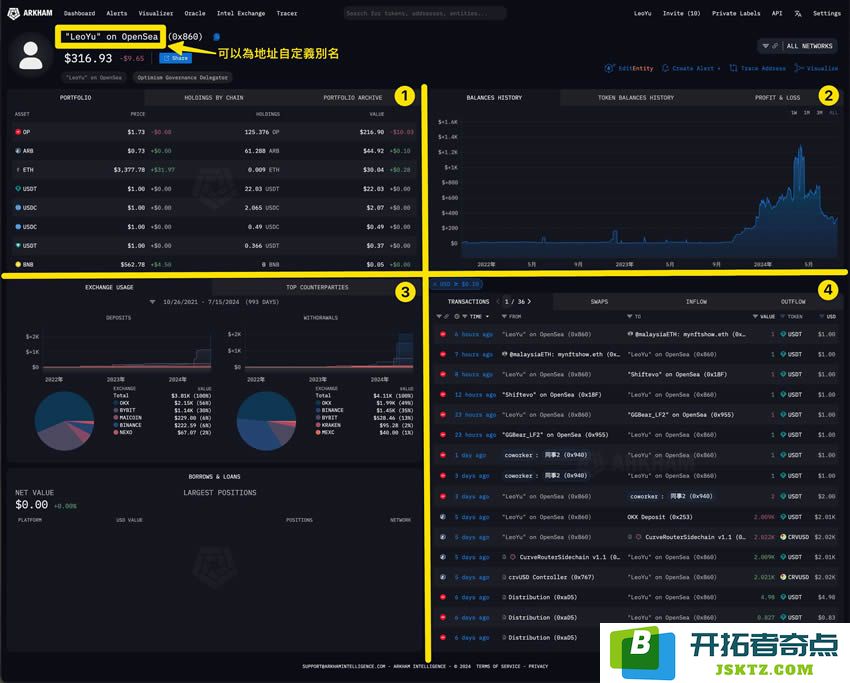Click the Edit Entity icon
Screen dimensions: 850x683
click(609, 68)
